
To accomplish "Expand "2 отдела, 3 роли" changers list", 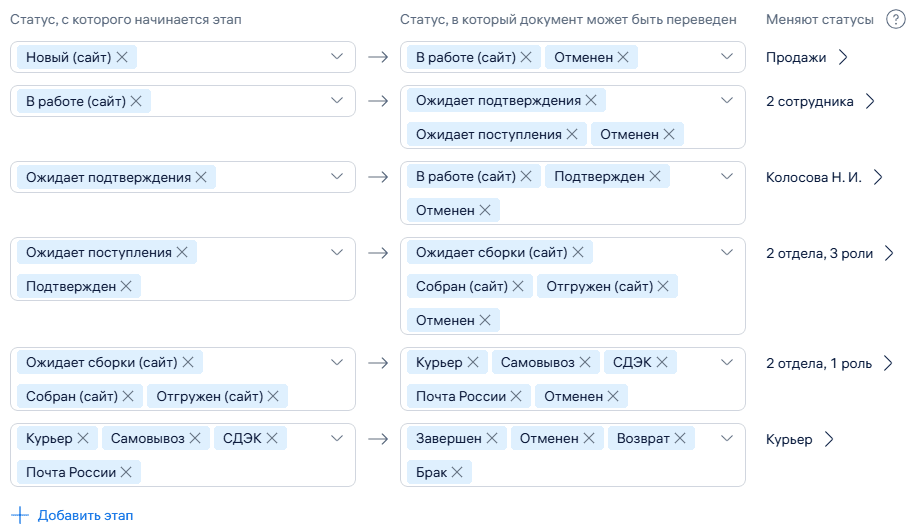I will pyautogui.click(x=828, y=253).
